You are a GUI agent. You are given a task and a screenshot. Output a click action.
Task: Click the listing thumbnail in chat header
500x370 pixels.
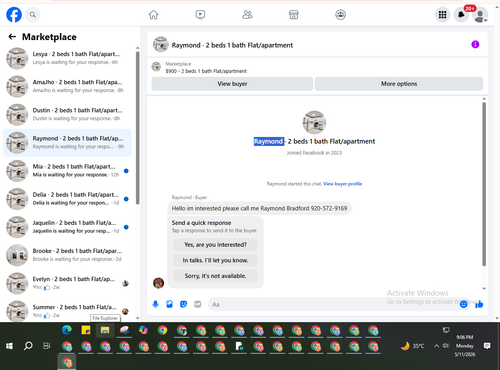(x=161, y=45)
